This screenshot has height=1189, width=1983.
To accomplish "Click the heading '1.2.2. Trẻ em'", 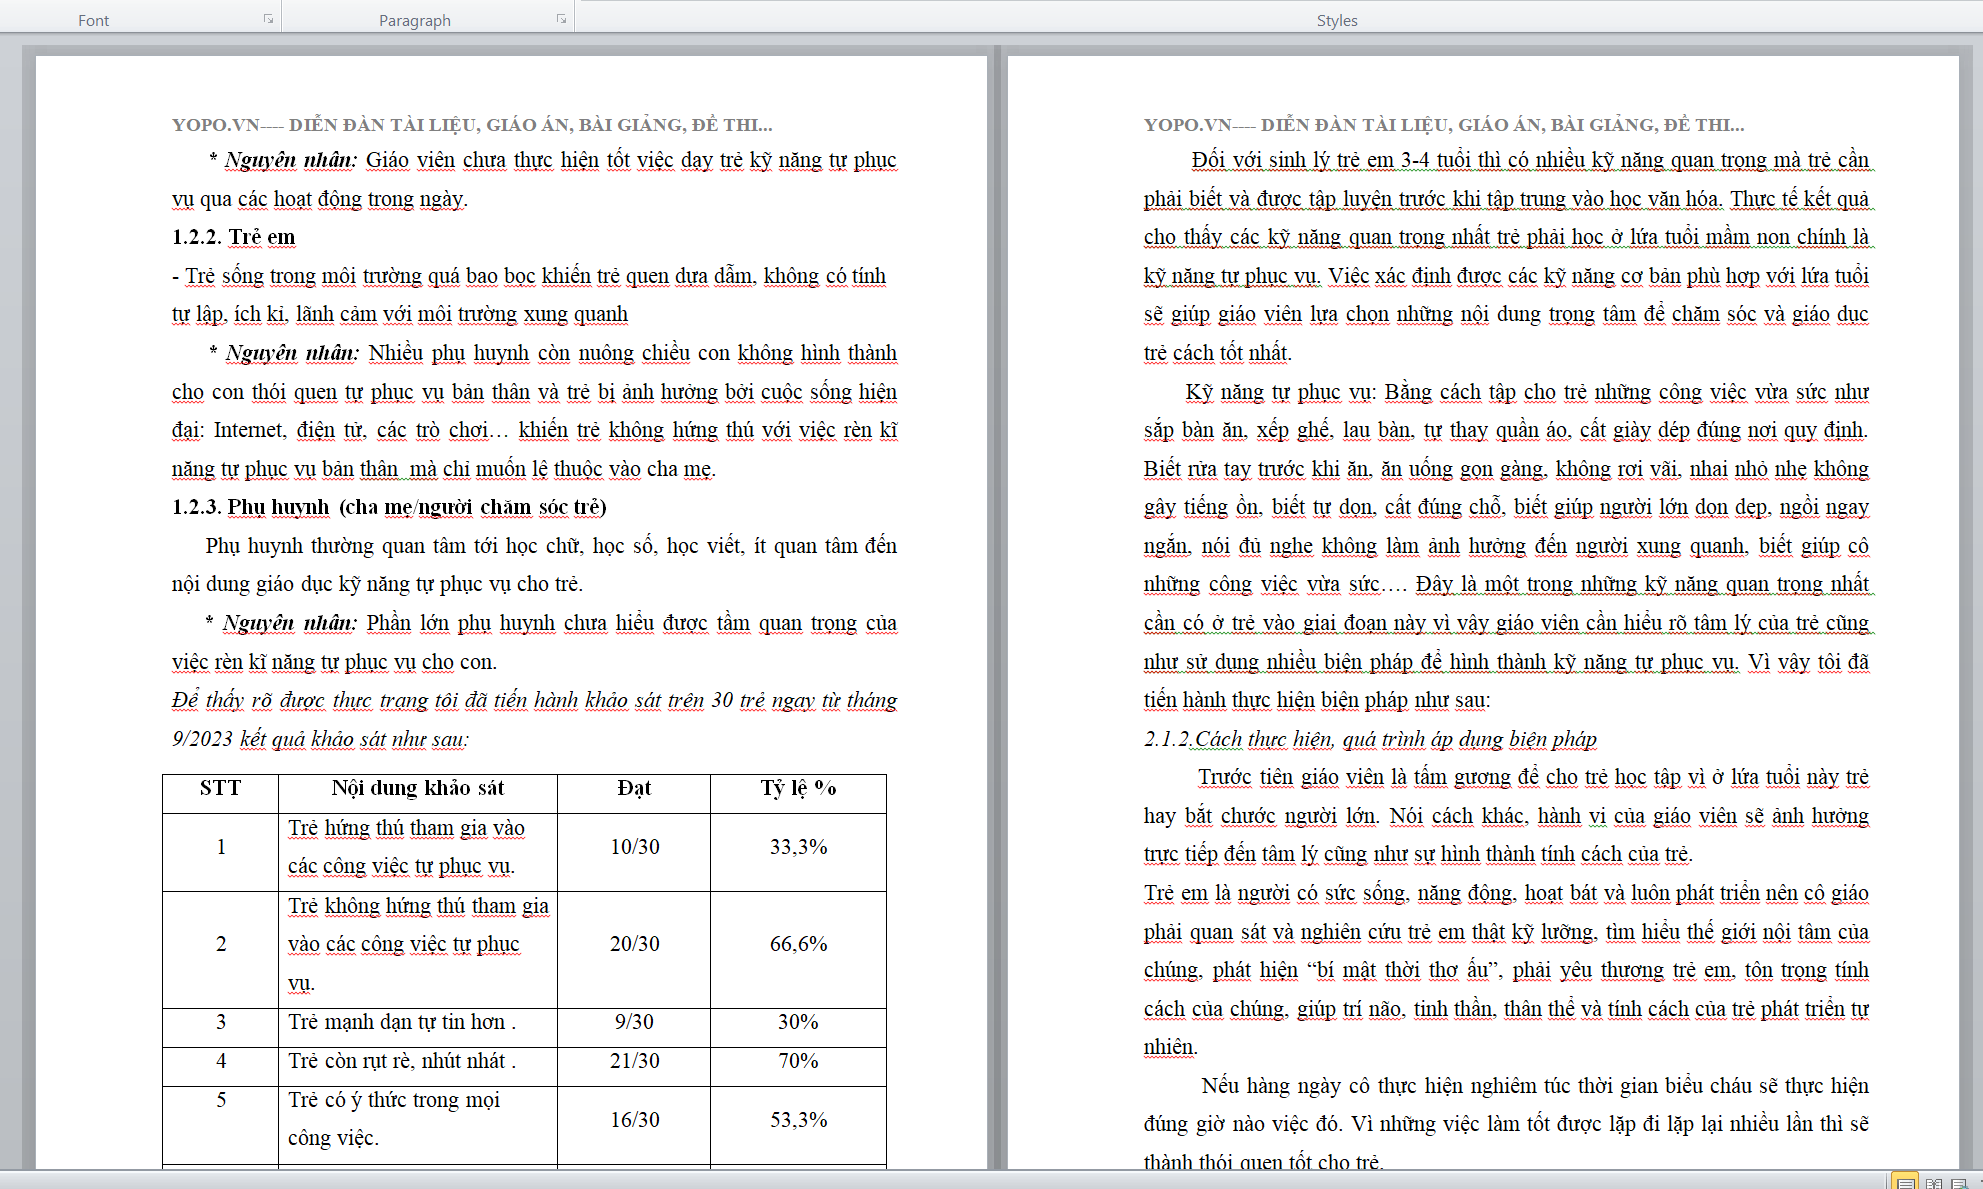I will (233, 237).
